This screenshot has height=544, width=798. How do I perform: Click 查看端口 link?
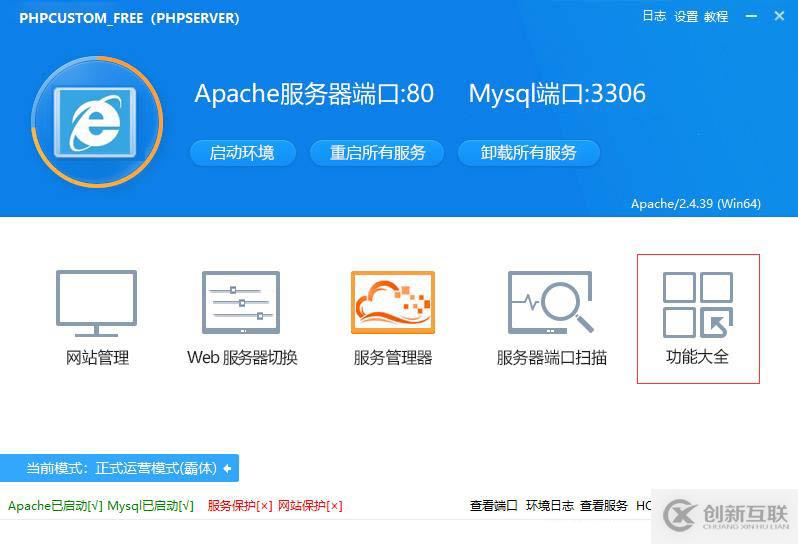[x=494, y=506]
